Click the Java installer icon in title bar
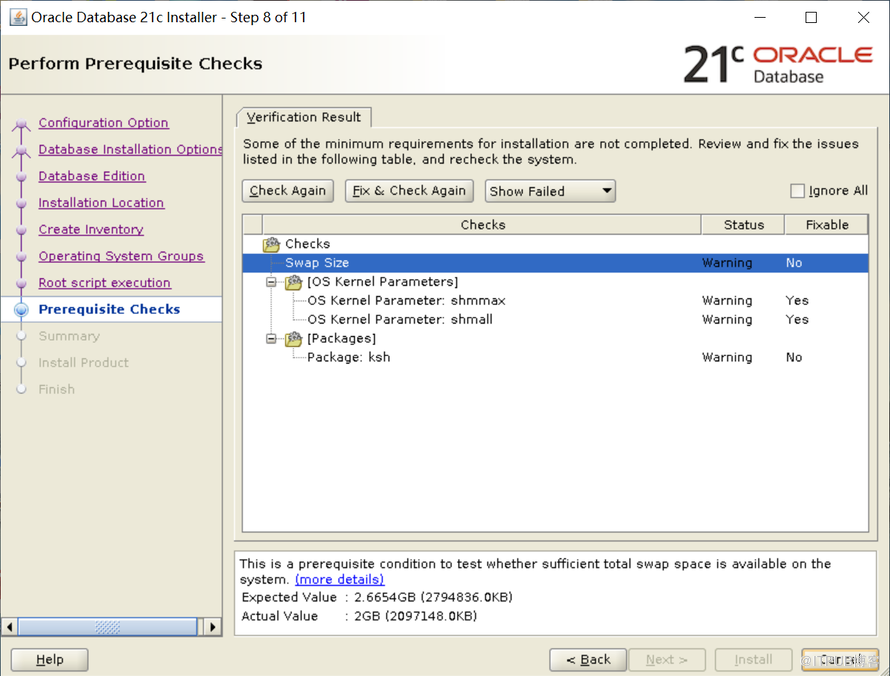Screen dimensions: 890x676 tap(18, 17)
